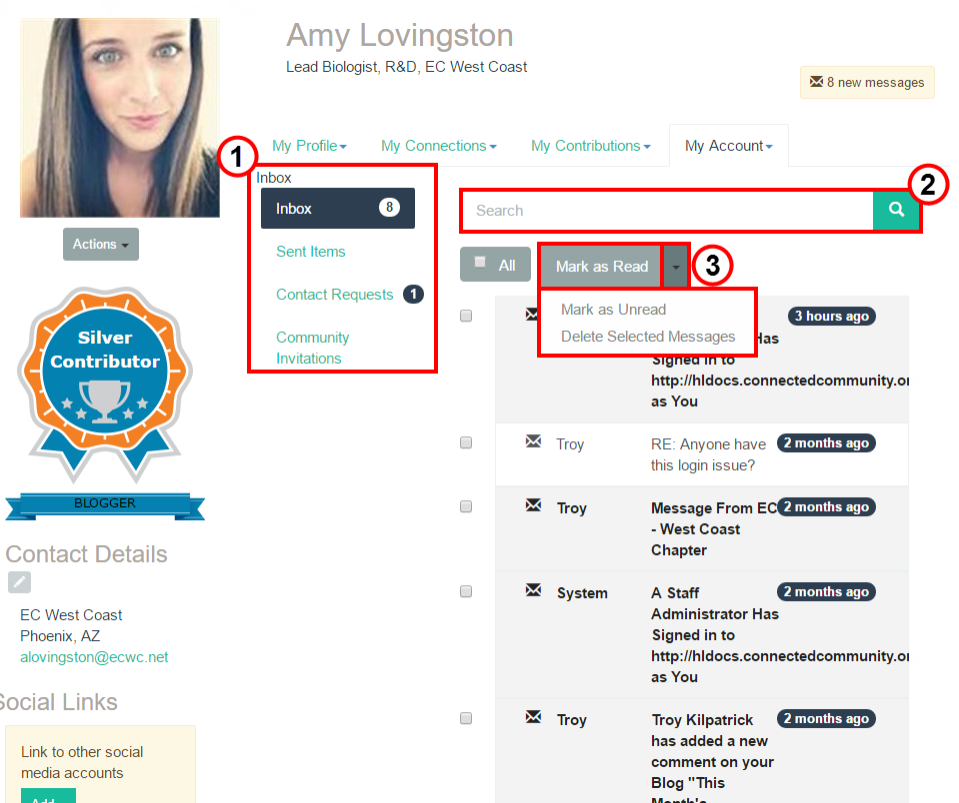Go to Sent Items
This screenshot has width=959, height=803.
(x=311, y=251)
